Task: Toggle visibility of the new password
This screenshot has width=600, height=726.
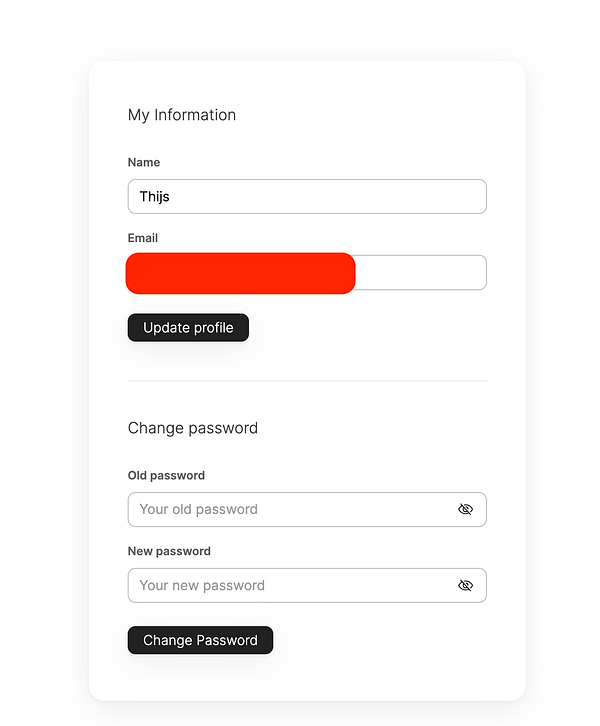Action: pos(465,585)
